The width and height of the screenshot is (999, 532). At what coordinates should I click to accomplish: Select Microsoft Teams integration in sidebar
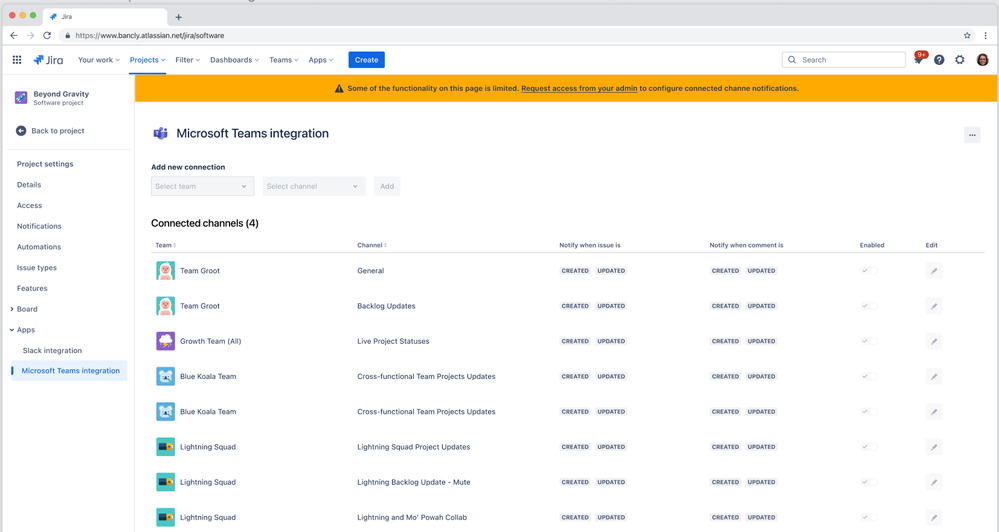[69, 371]
